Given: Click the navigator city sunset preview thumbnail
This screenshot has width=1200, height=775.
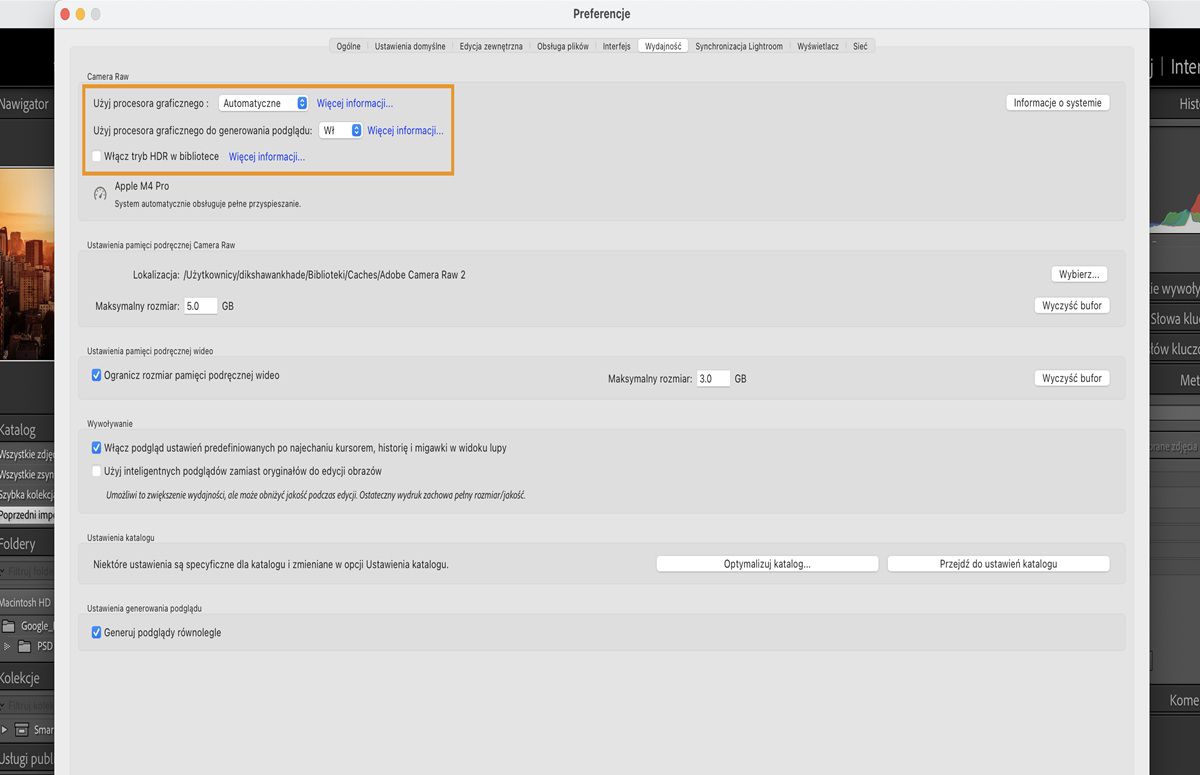Looking at the screenshot, I should 26,264.
